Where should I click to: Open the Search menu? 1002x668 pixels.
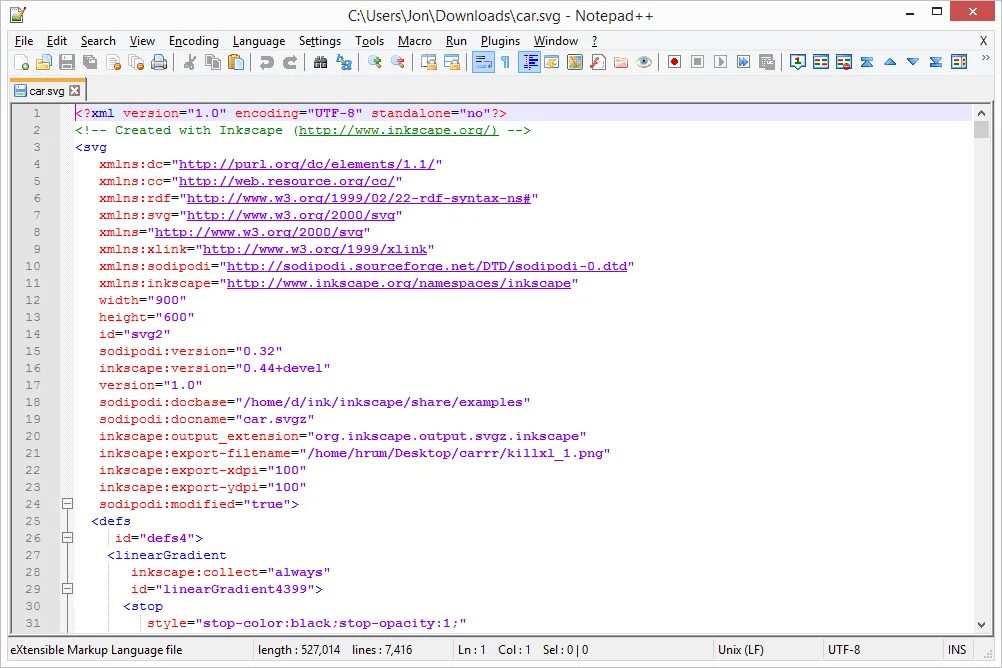pos(98,41)
